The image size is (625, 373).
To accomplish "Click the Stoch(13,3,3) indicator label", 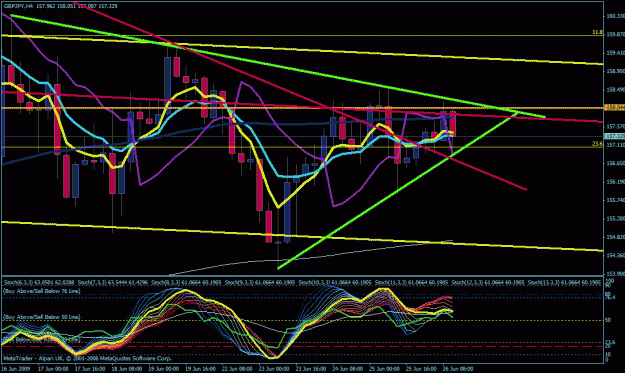I will pyautogui.click(x=564, y=283).
